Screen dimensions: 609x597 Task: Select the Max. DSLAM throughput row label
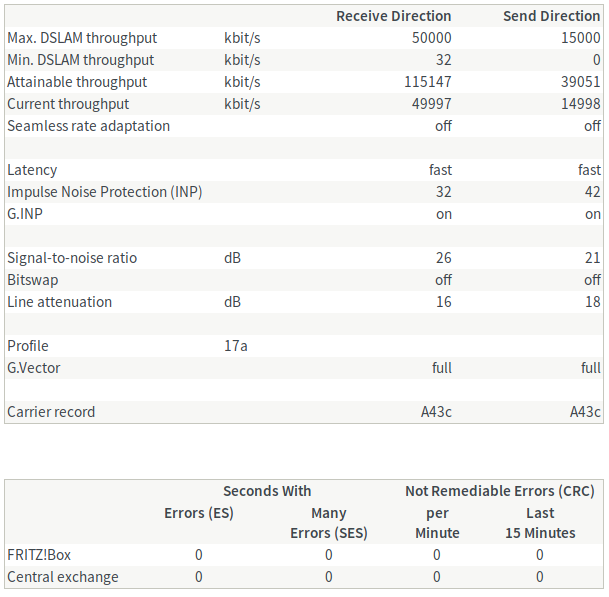[x=82, y=38]
